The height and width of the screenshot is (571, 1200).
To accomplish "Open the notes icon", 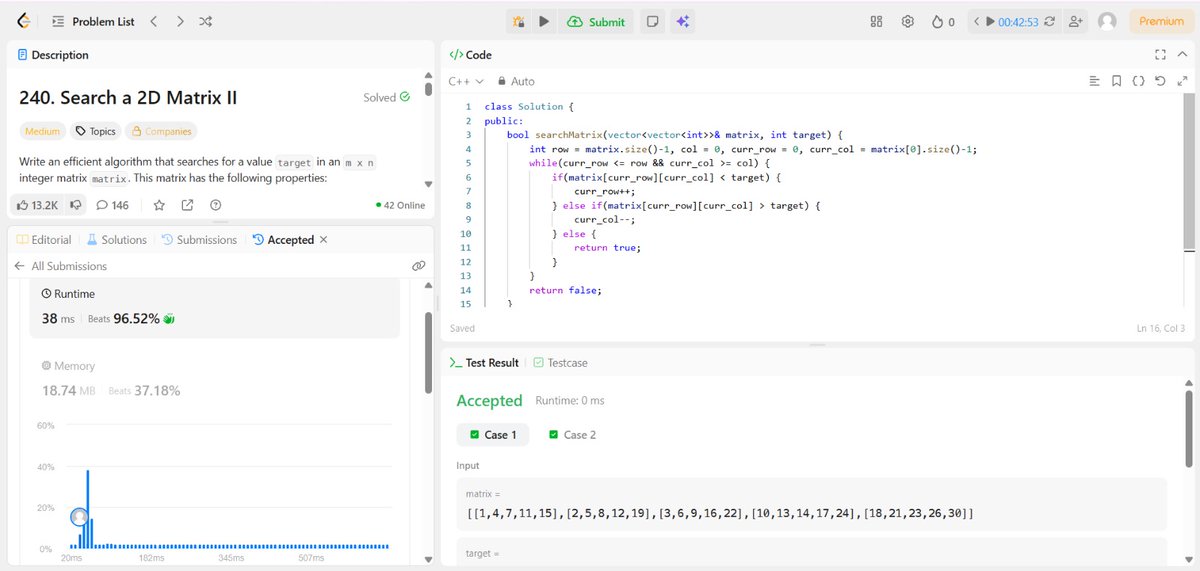I will coord(652,21).
